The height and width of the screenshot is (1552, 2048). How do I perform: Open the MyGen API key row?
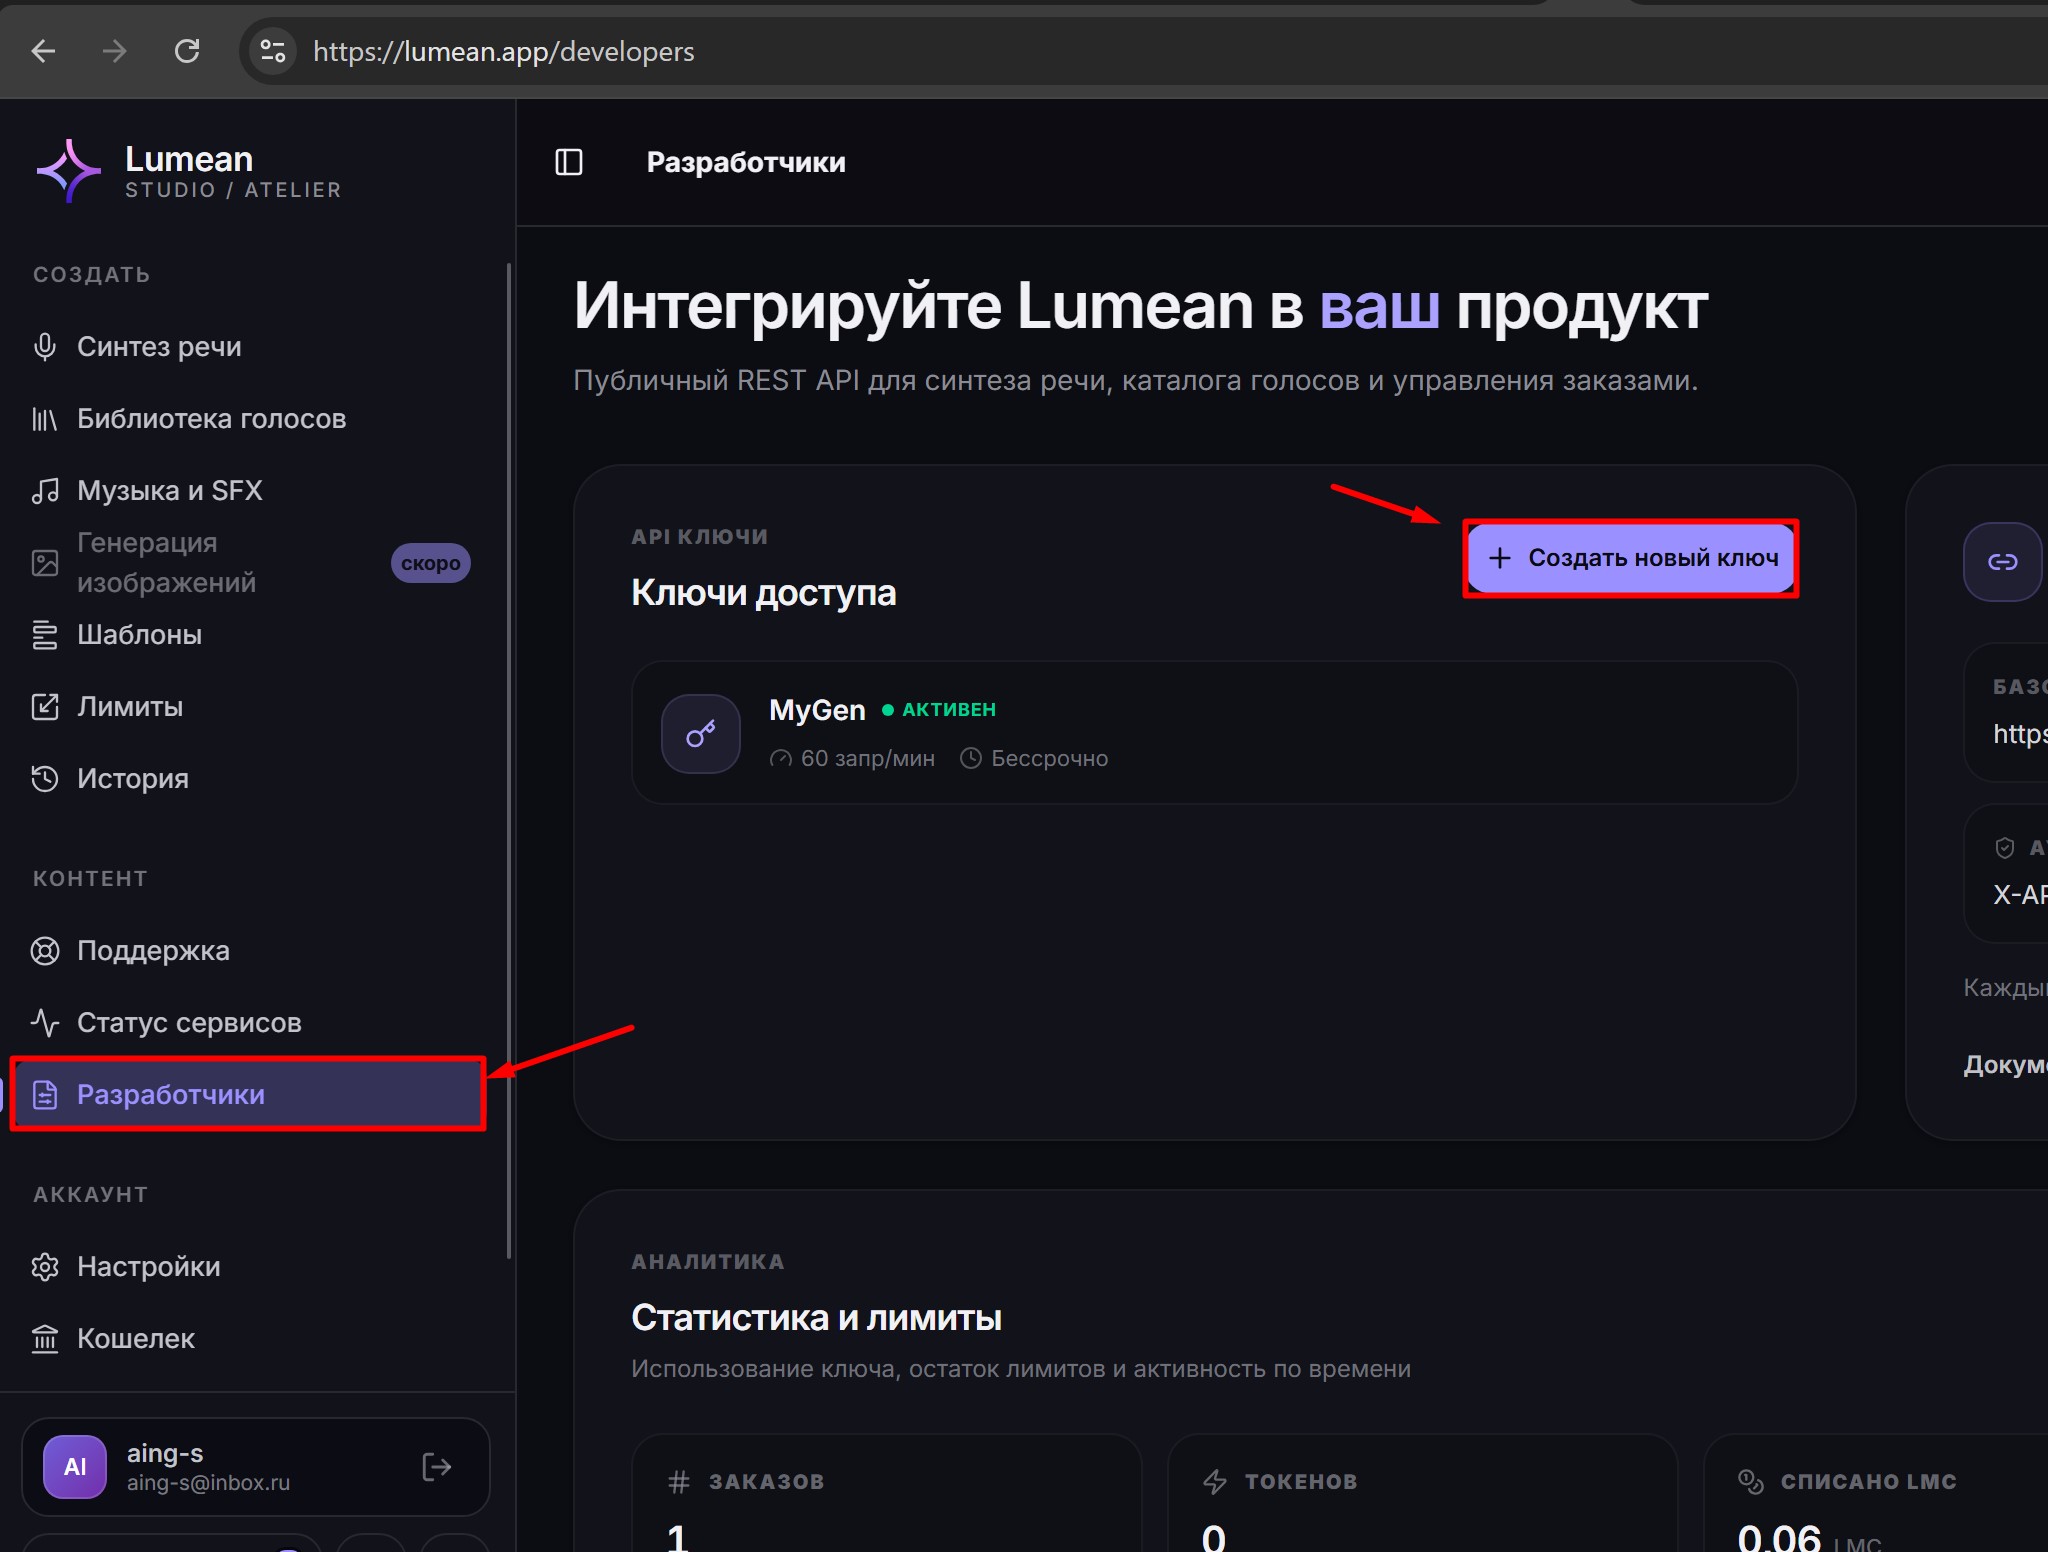coord(1214,732)
